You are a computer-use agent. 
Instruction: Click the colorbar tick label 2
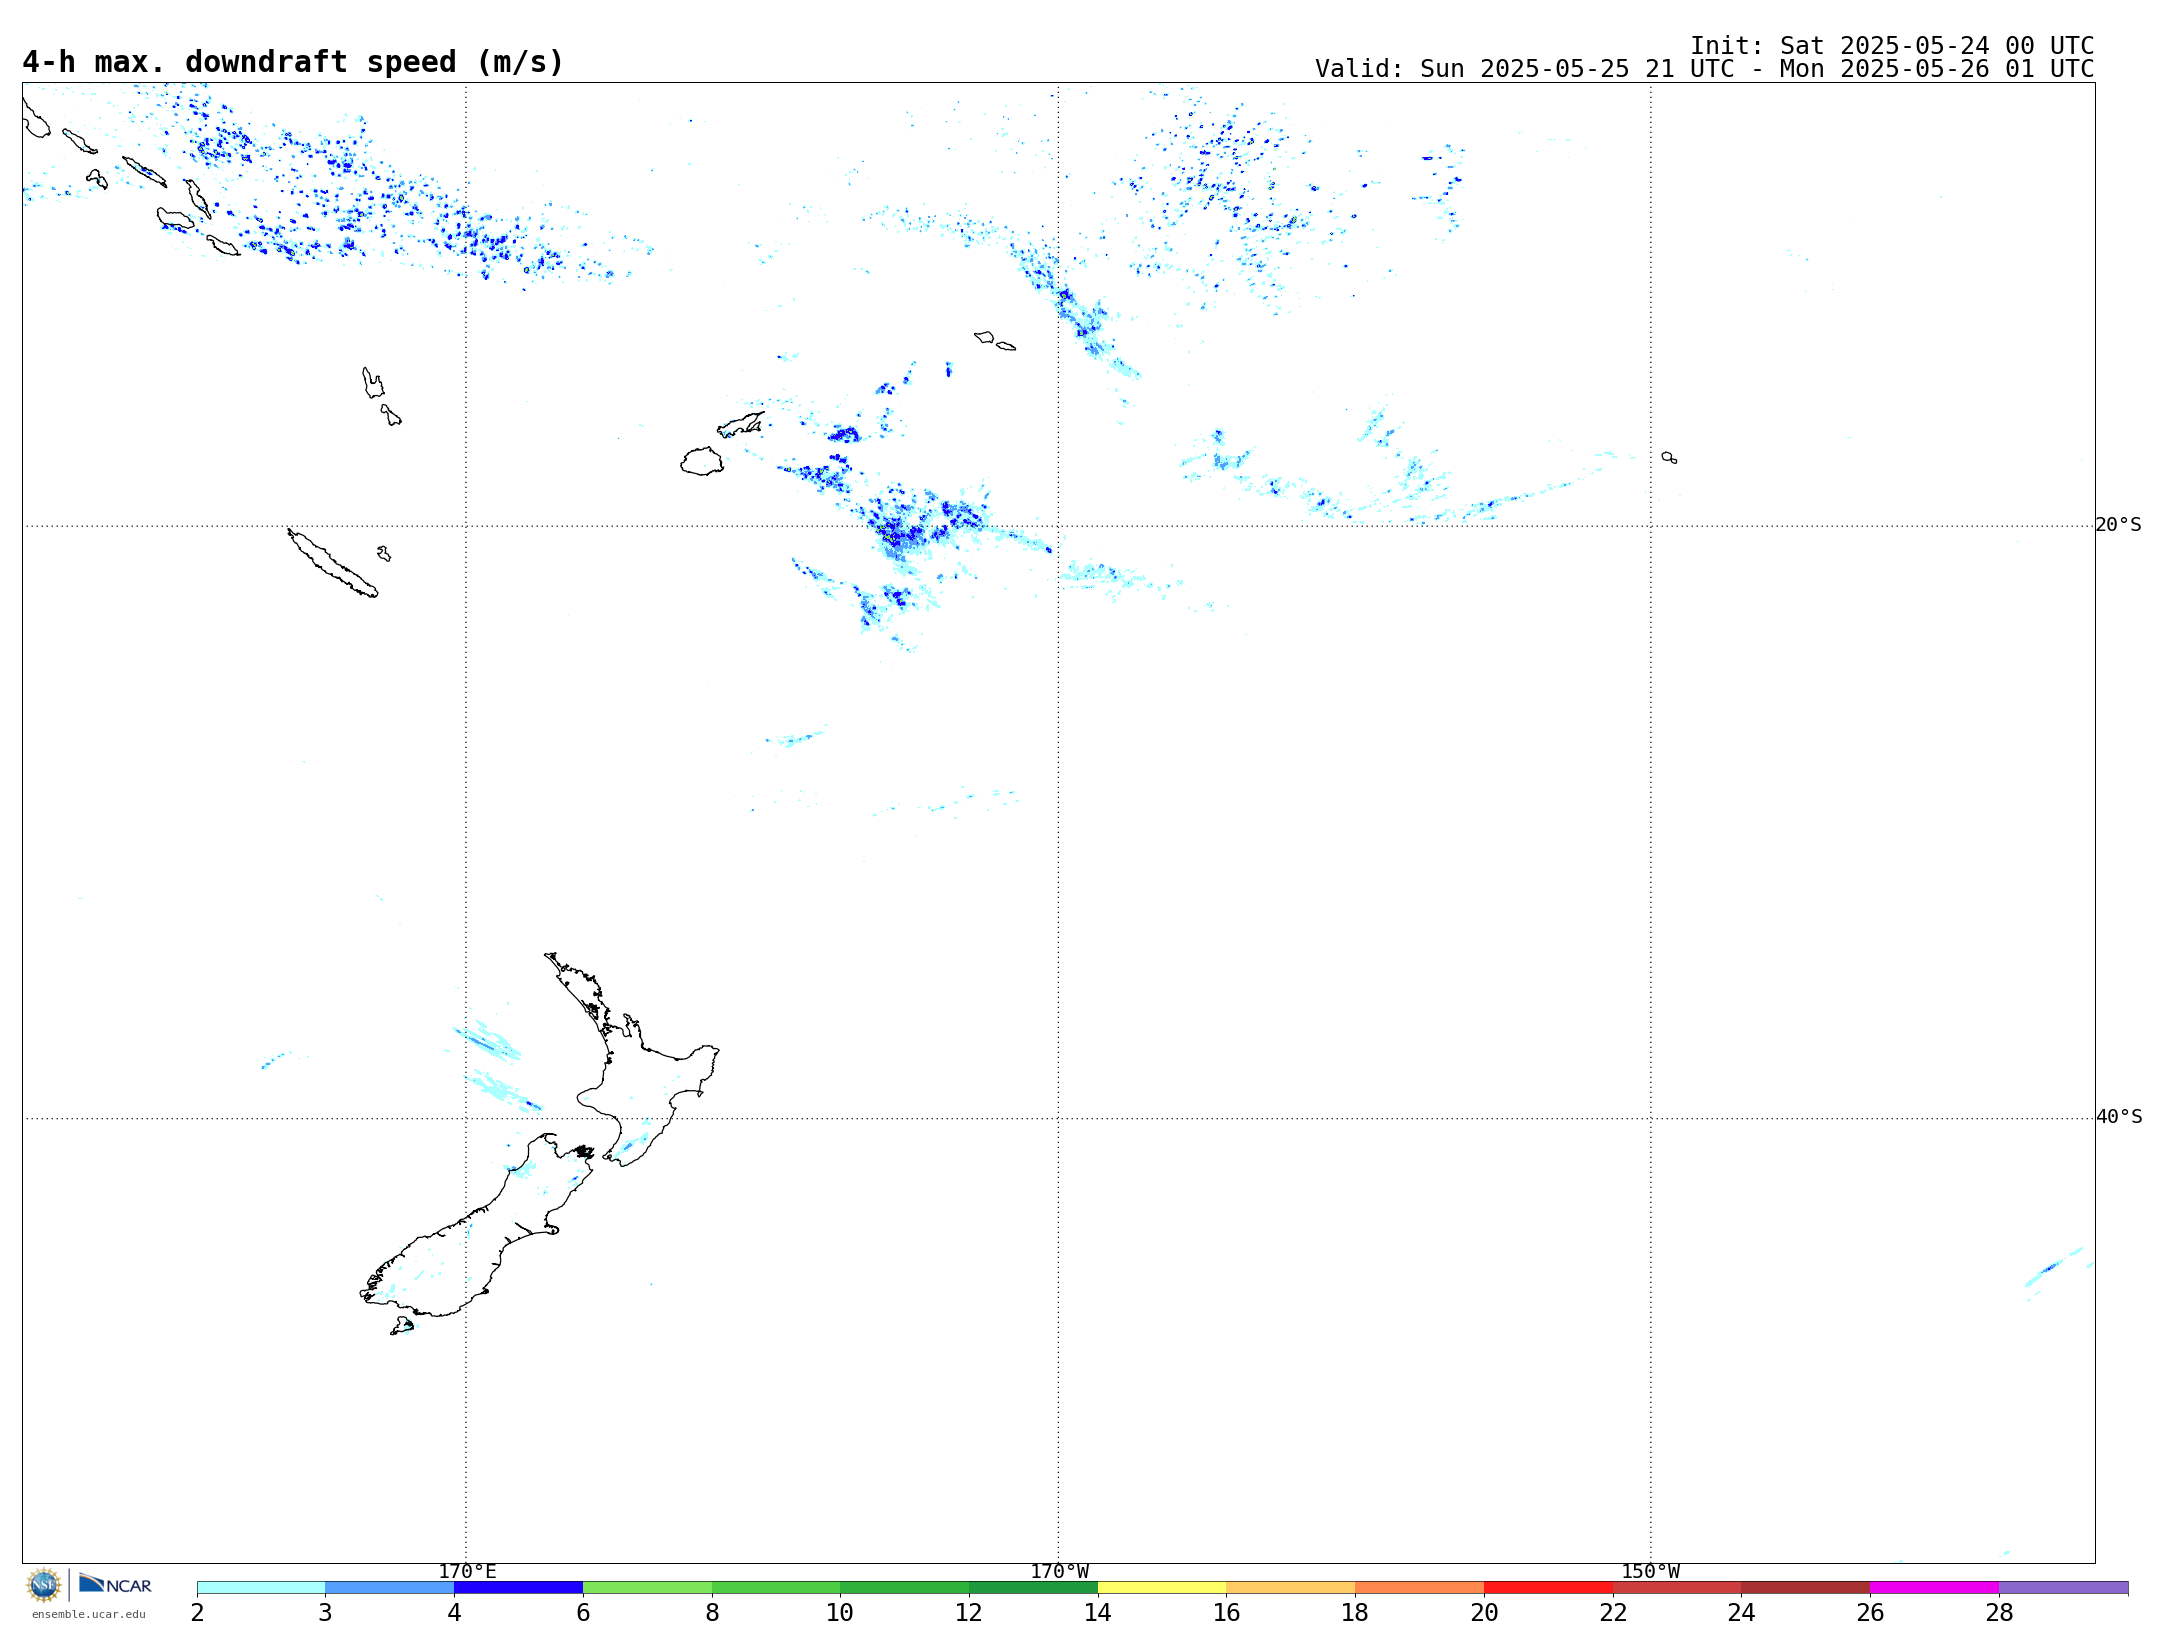pyautogui.click(x=197, y=1612)
